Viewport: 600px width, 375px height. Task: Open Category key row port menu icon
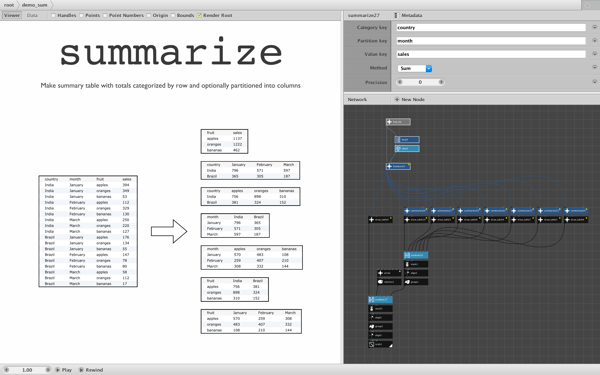click(x=595, y=28)
